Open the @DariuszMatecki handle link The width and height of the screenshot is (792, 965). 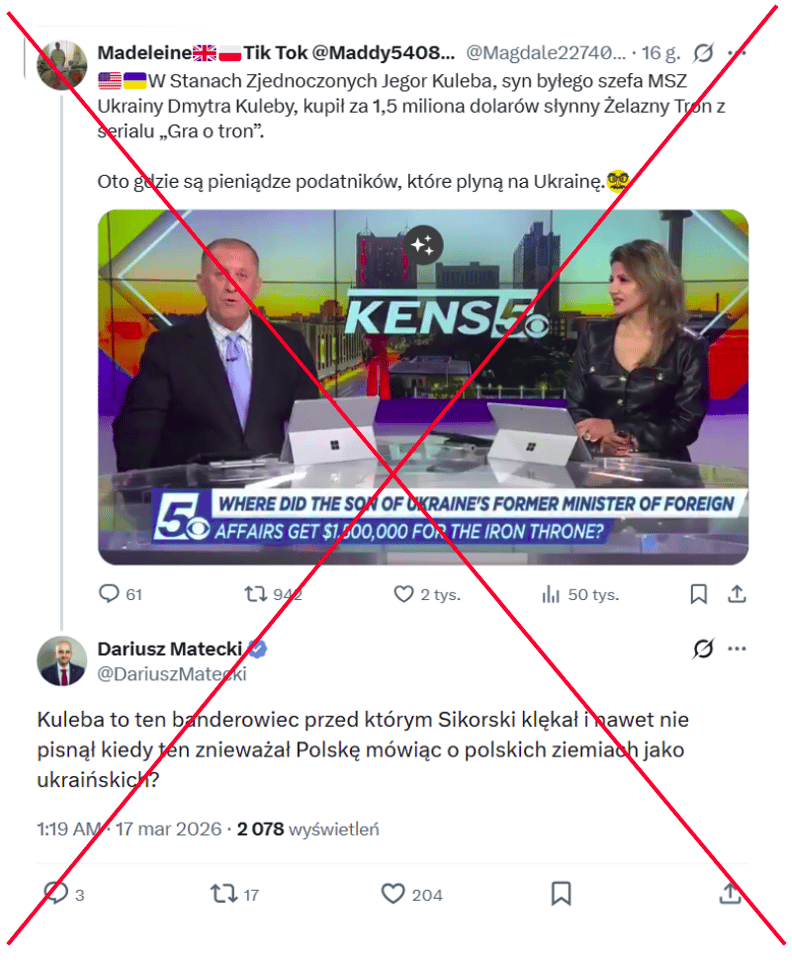pyautogui.click(x=172, y=674)
